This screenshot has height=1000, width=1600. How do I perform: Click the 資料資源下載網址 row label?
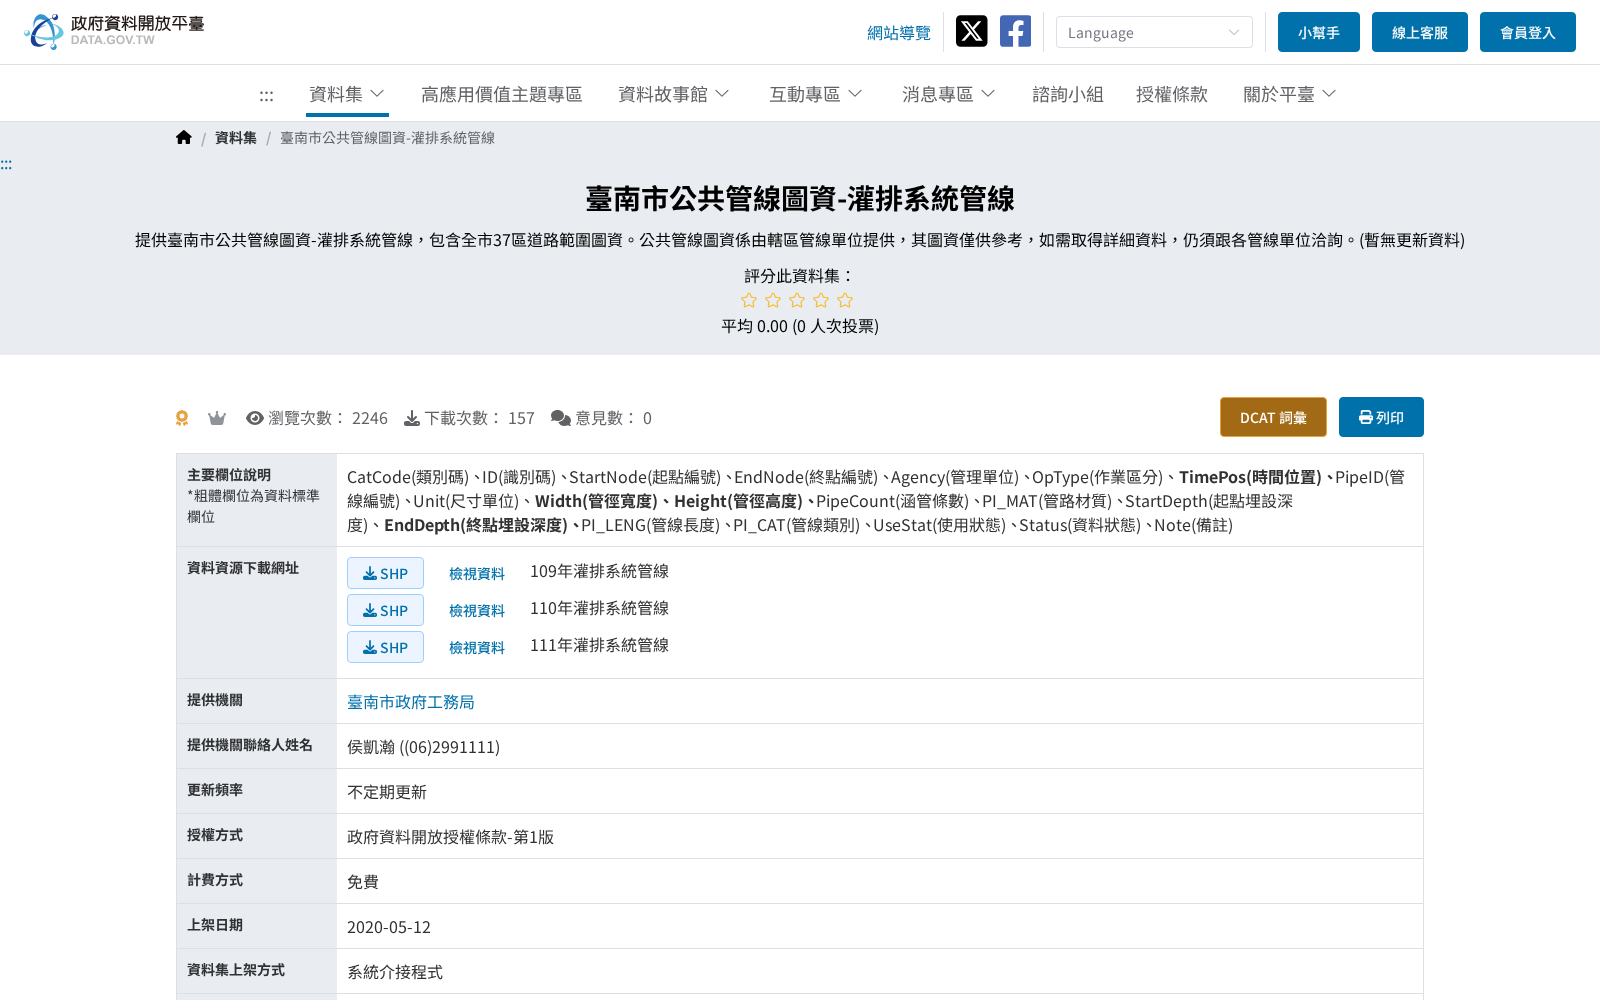click(x=243, y=568)
